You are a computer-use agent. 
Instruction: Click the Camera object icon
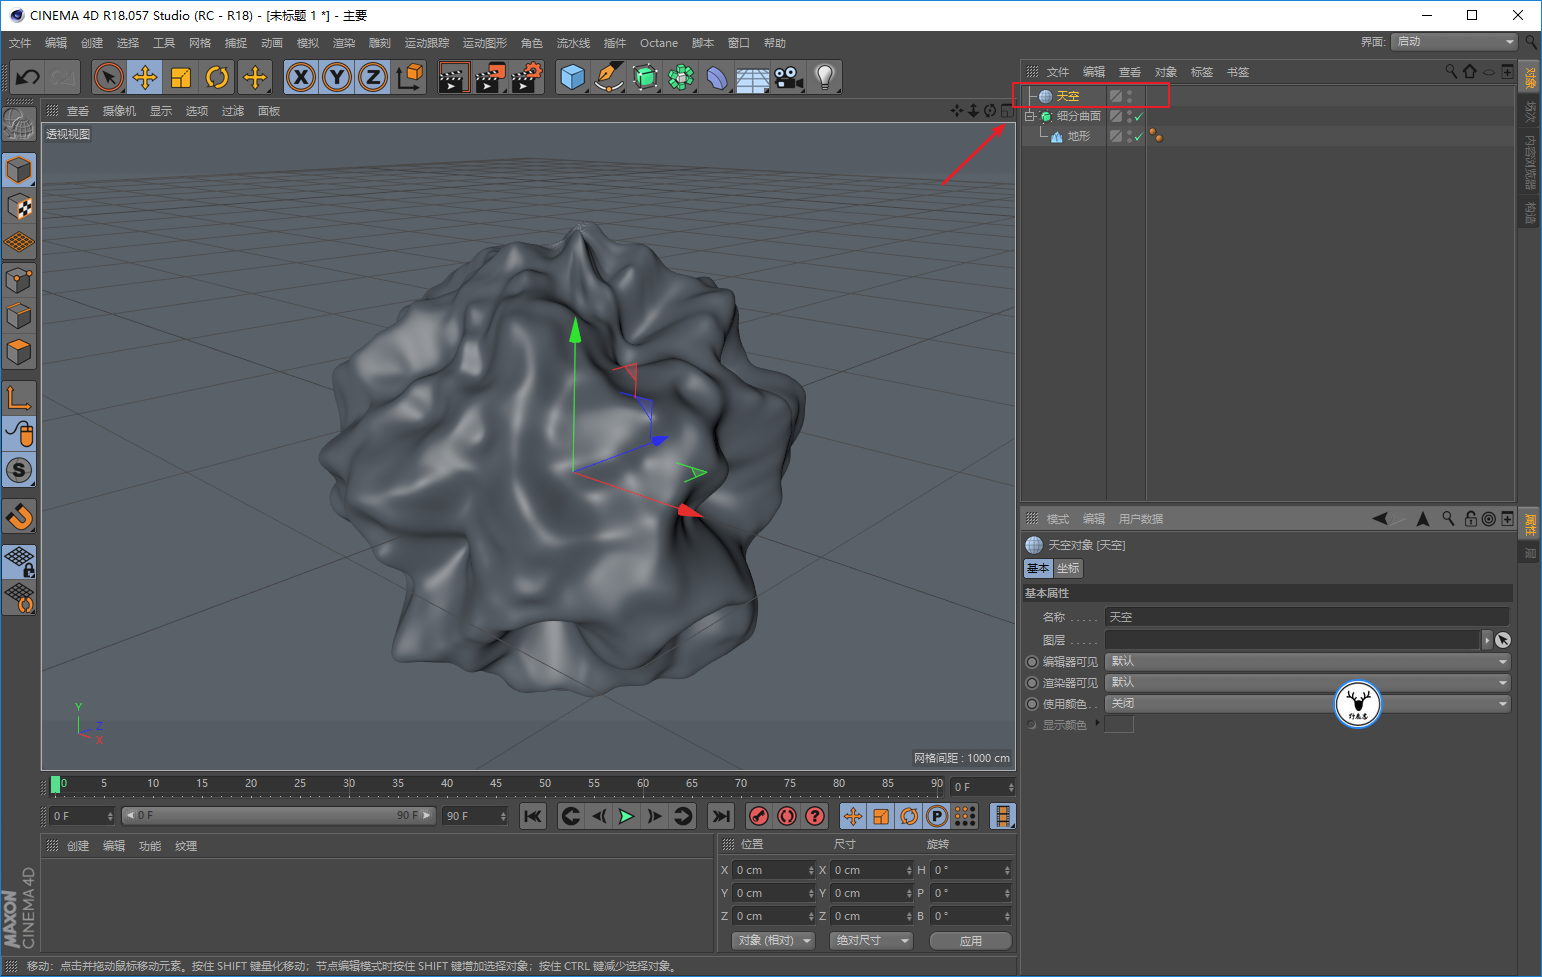(788, 77)
